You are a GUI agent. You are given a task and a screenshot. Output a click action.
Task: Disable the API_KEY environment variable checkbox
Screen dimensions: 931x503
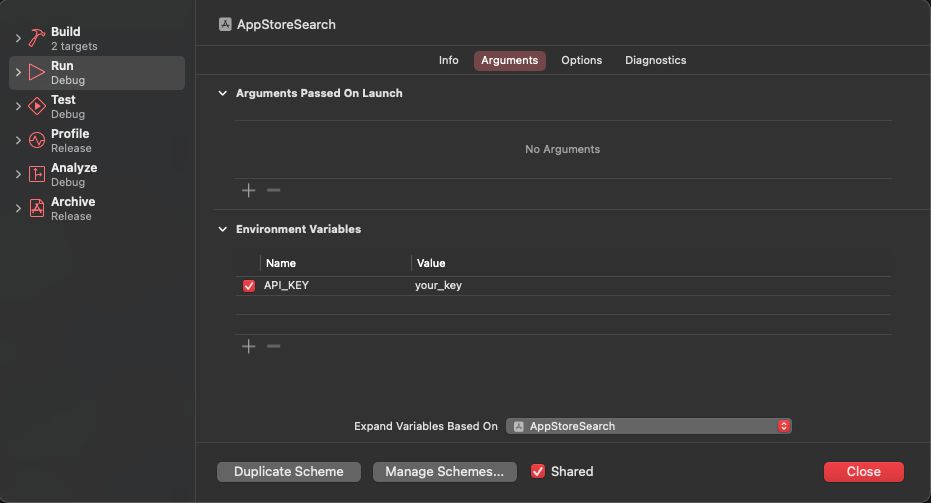click(x=249, y=286)
